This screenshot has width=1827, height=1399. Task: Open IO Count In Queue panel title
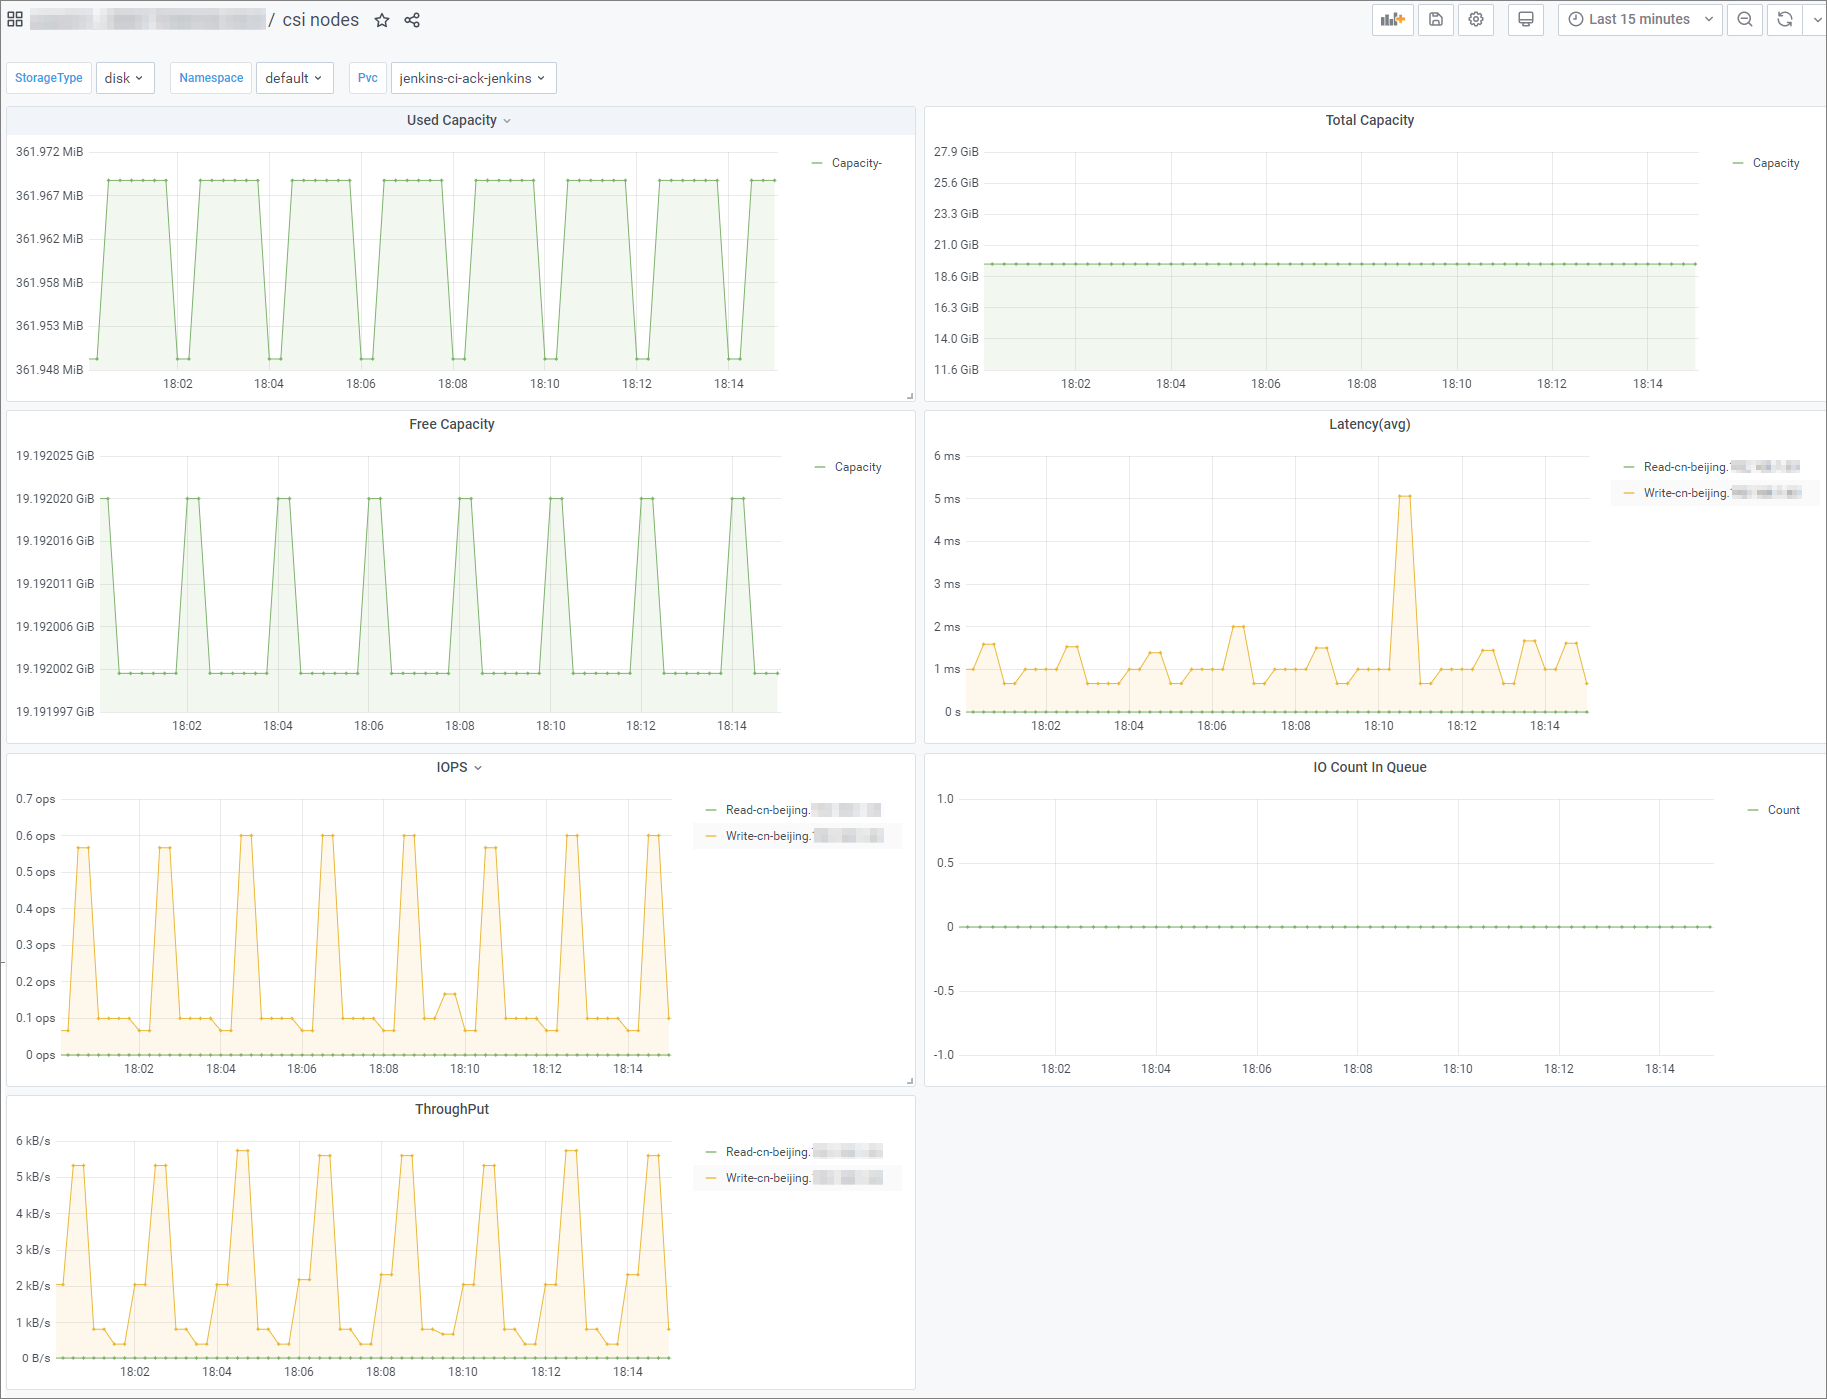click(x=1370, y=767)
